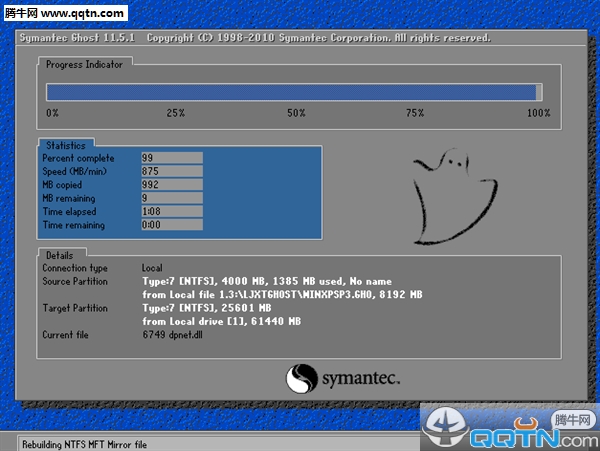600x451 pixels.
Task: Select the Details panel title
Action: pyautogui.click(x=59, y=255)
